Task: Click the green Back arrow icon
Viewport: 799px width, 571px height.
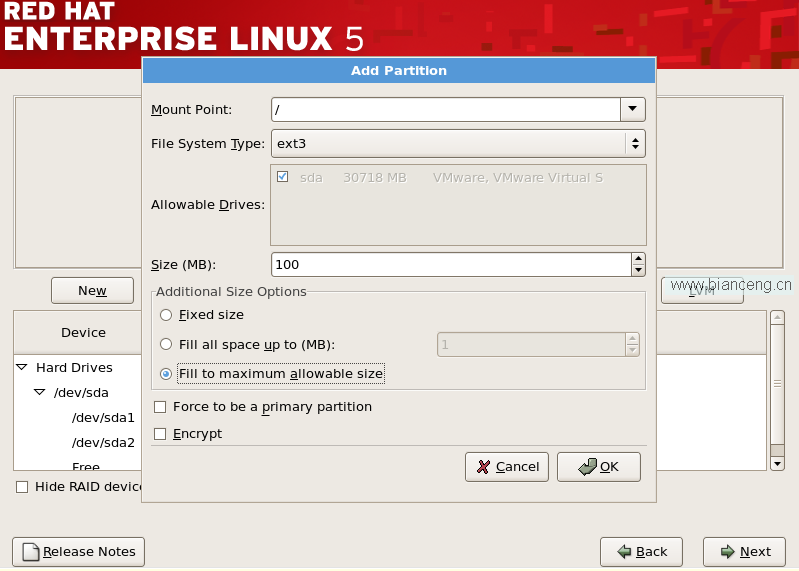Action: (624, 552)
